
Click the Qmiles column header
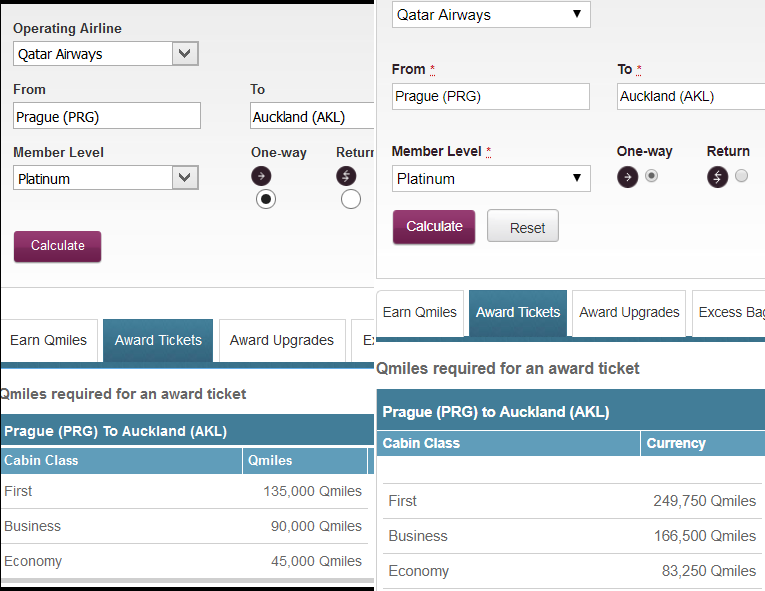click(304, 460)
